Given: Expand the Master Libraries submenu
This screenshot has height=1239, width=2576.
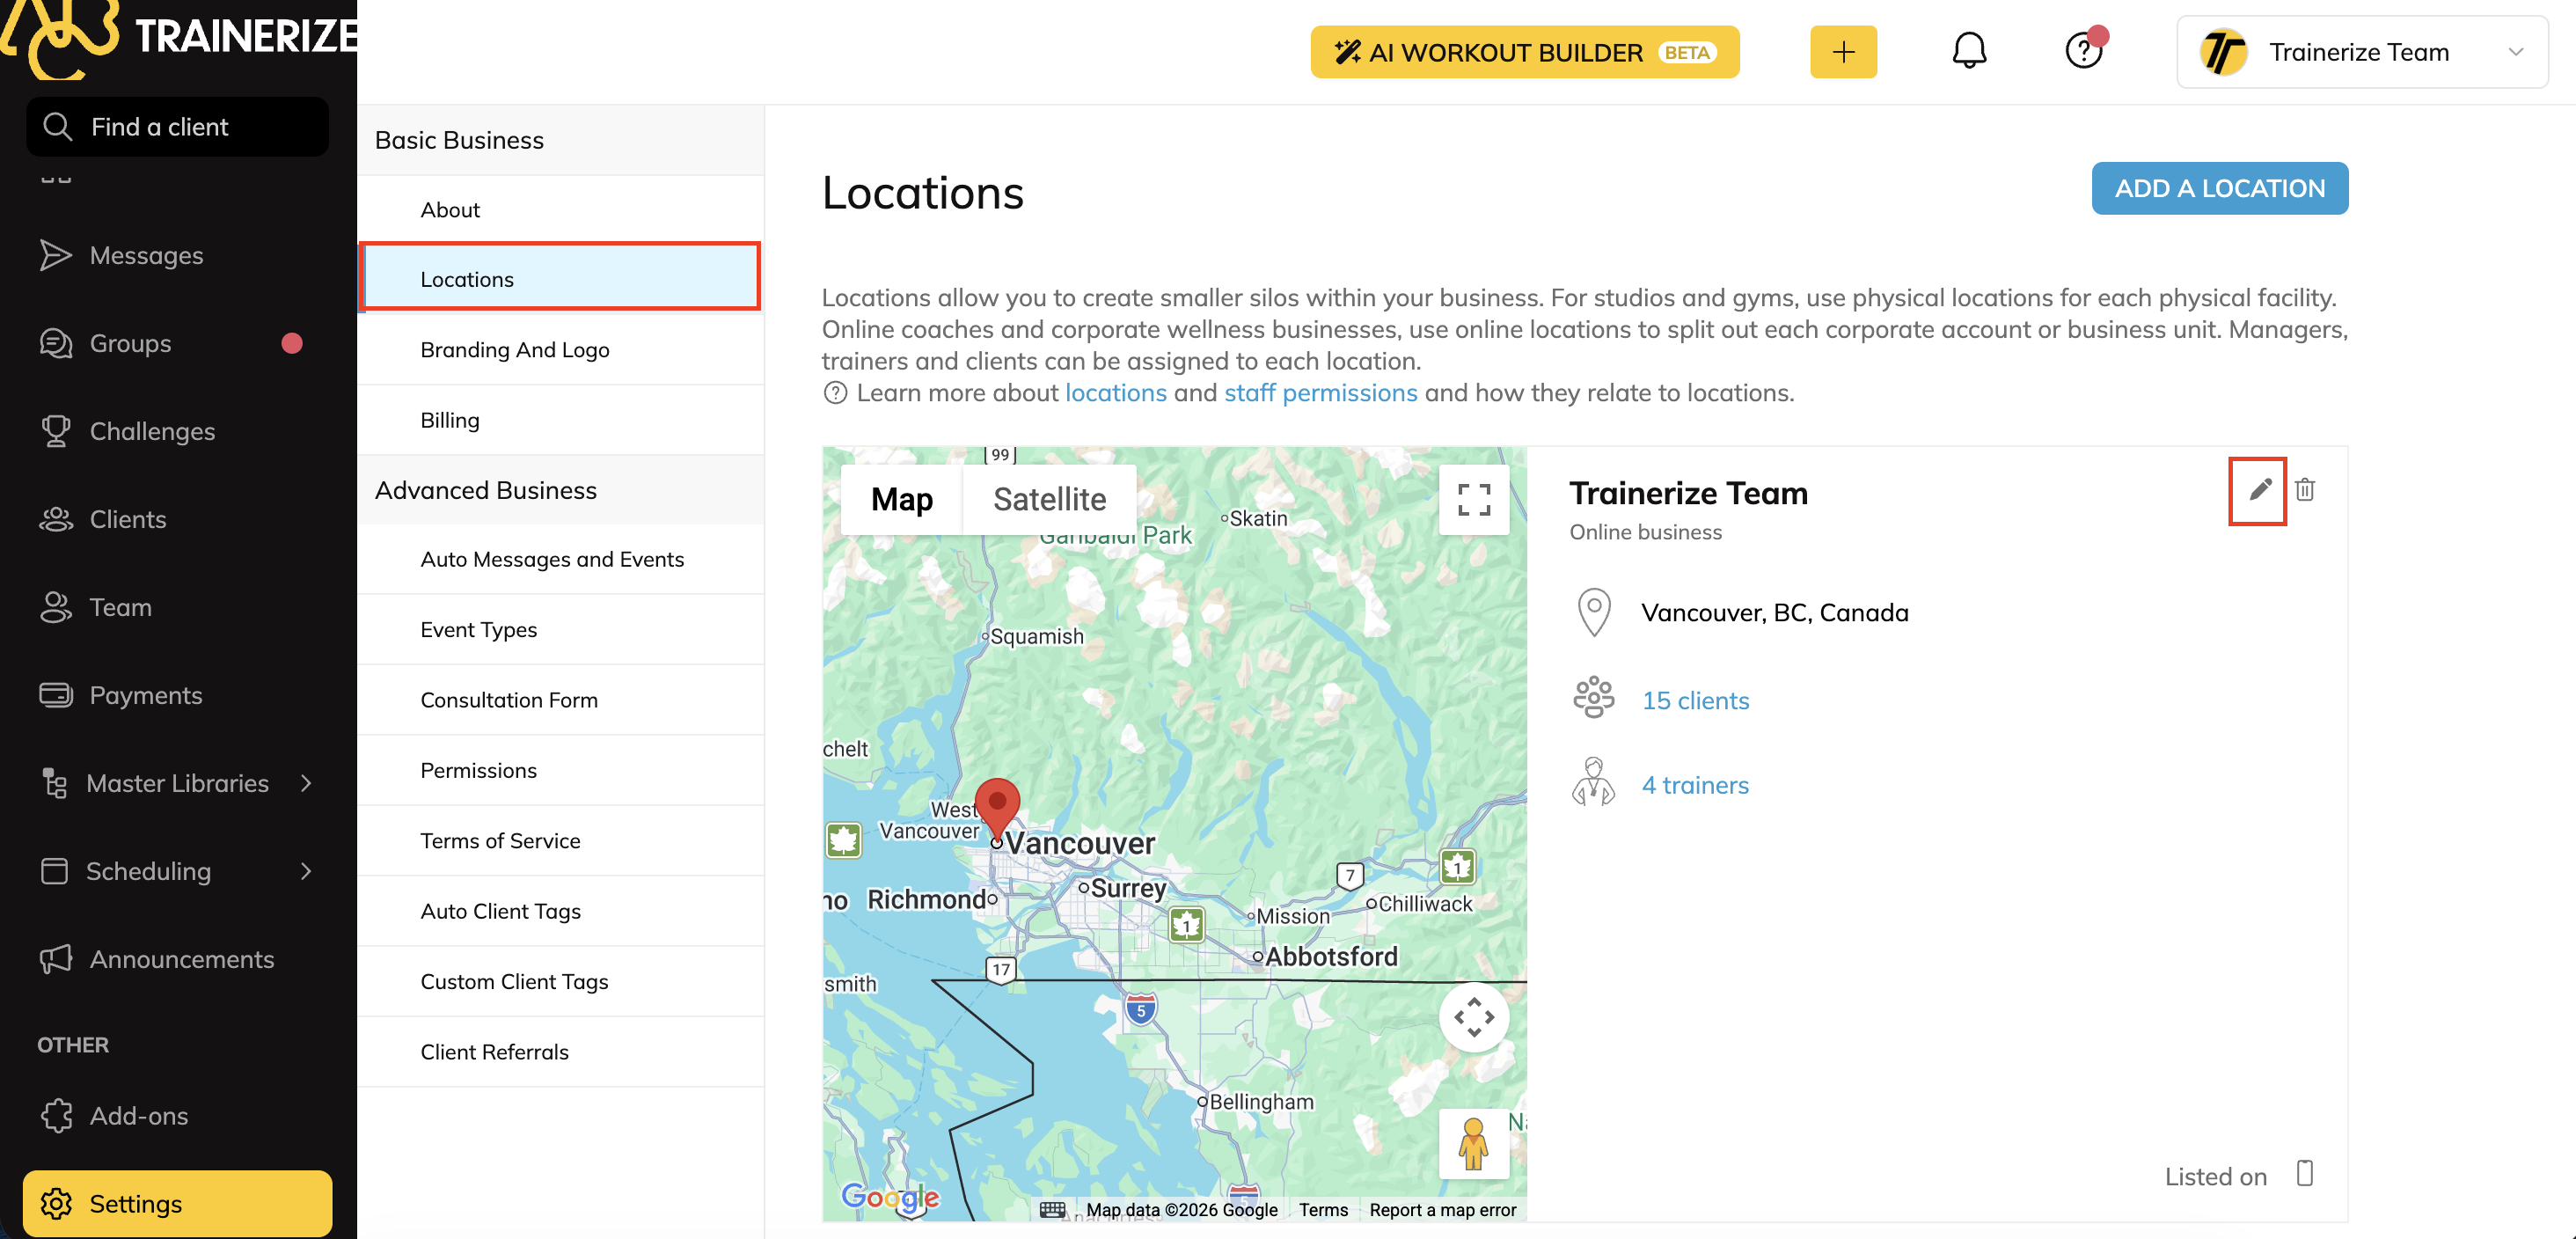Looking at the screenshot, I should coord(306,784).
